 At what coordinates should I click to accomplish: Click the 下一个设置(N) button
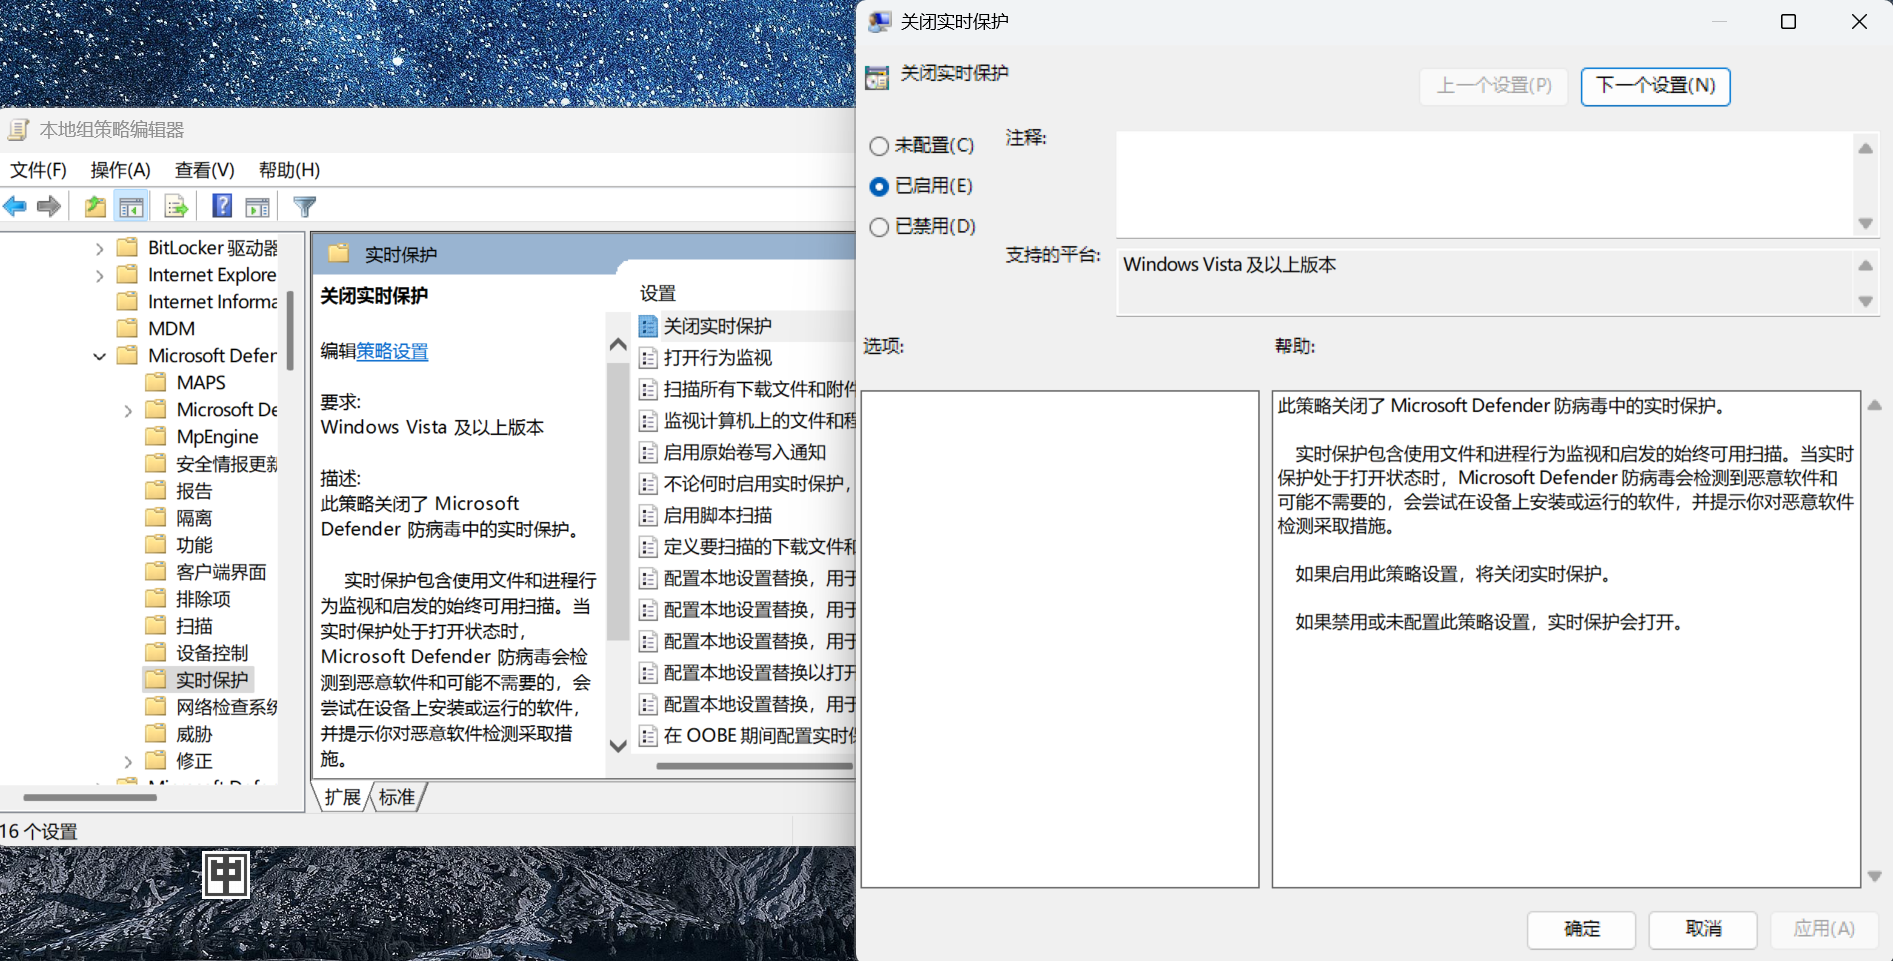point(1655,86)
